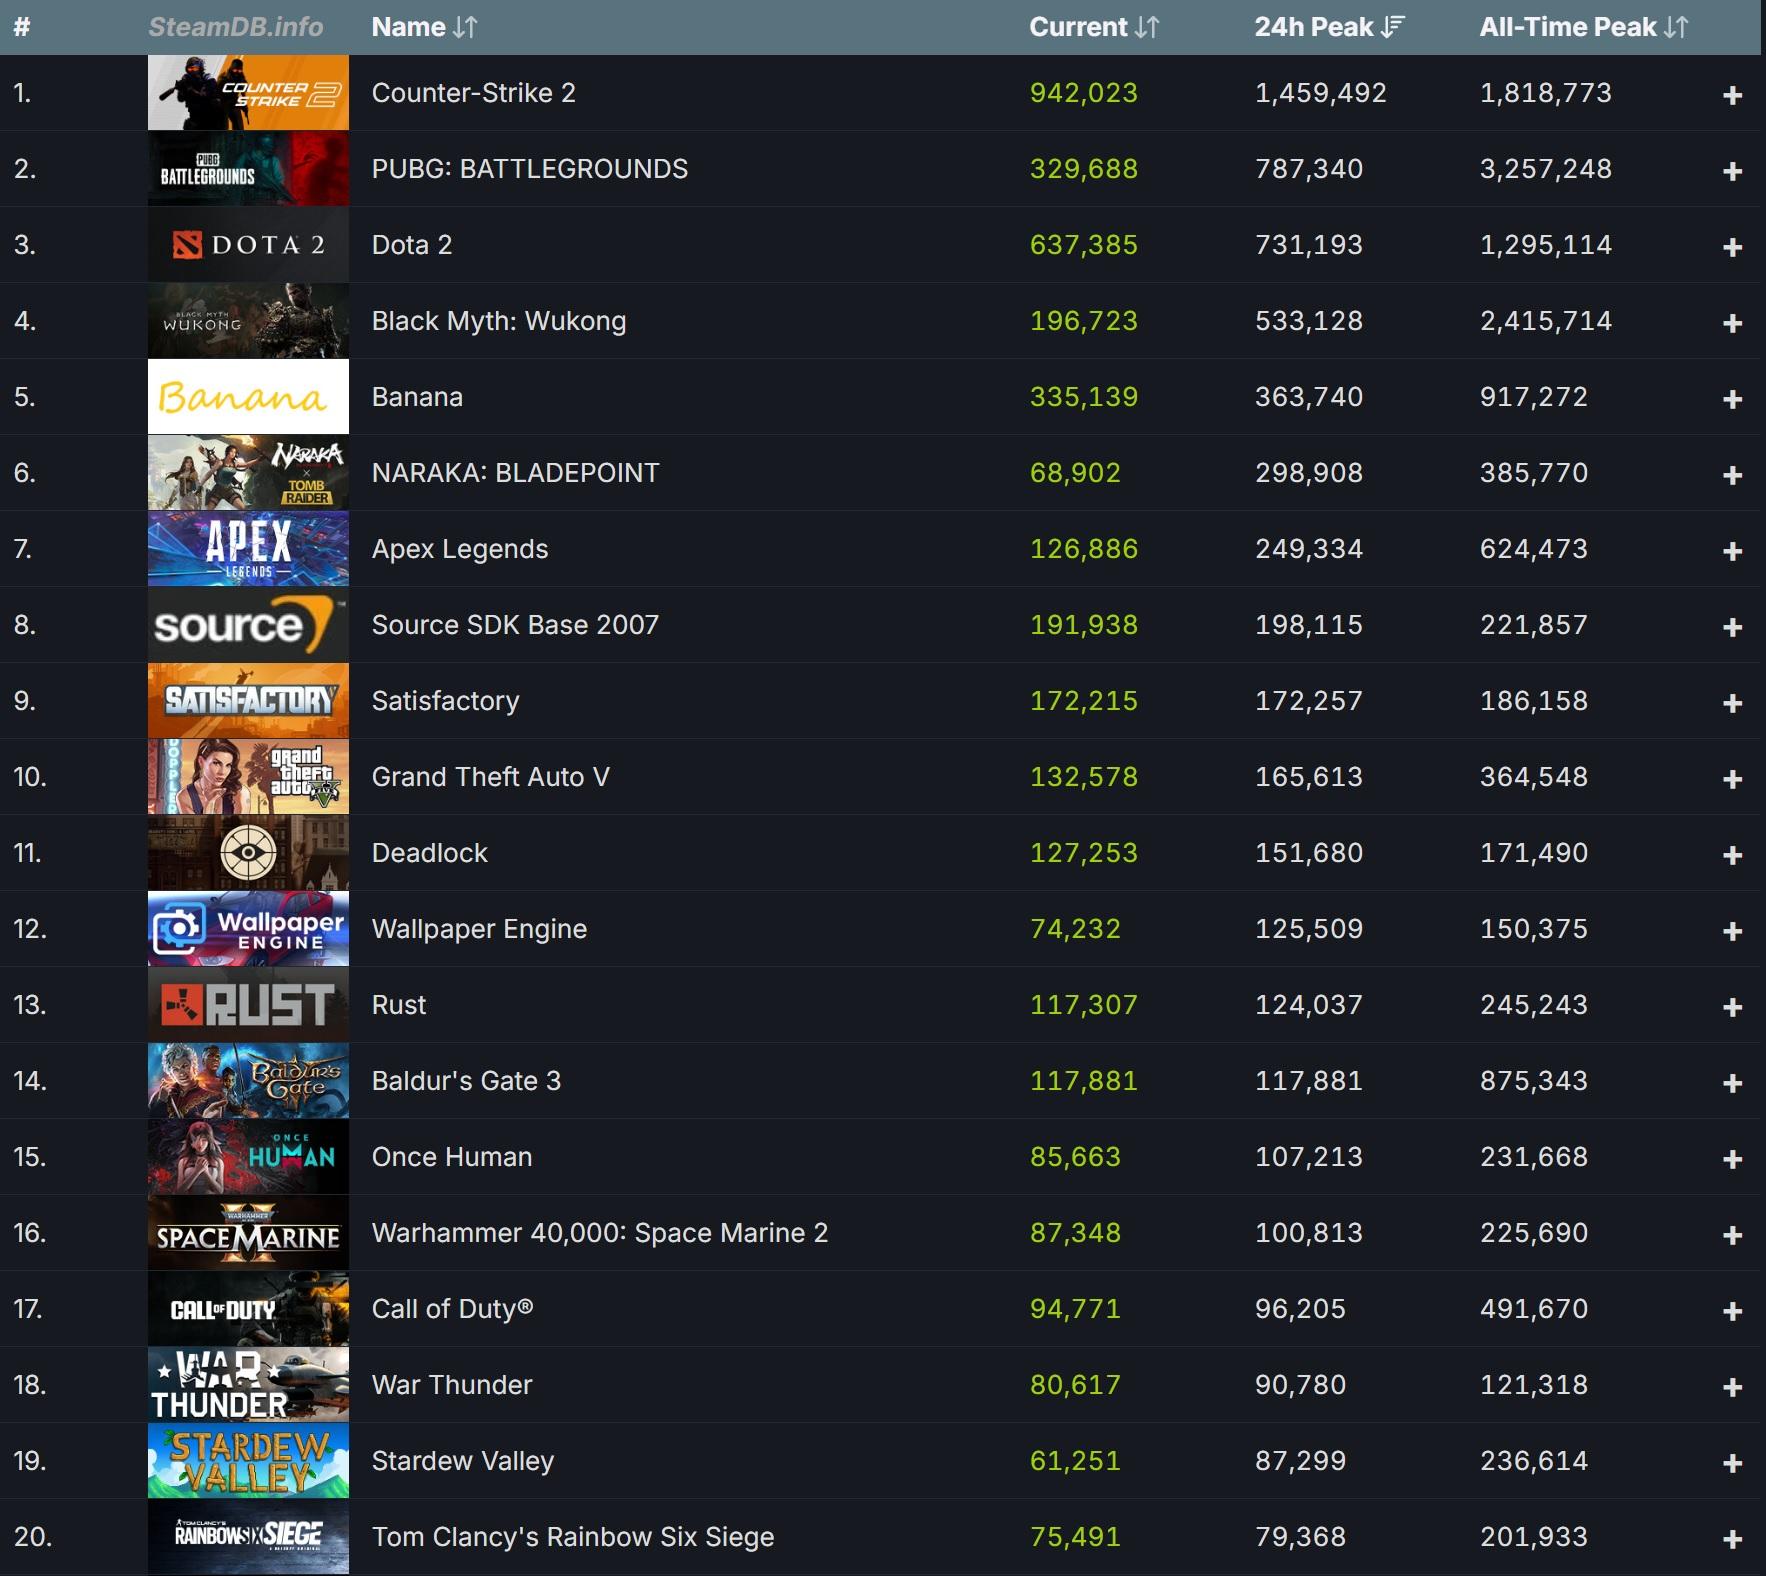Image resolution: width=1766 pixels, height=1576 pixels.
Task: Sort by 24h Peak column header
Action: click(1329, 27)
